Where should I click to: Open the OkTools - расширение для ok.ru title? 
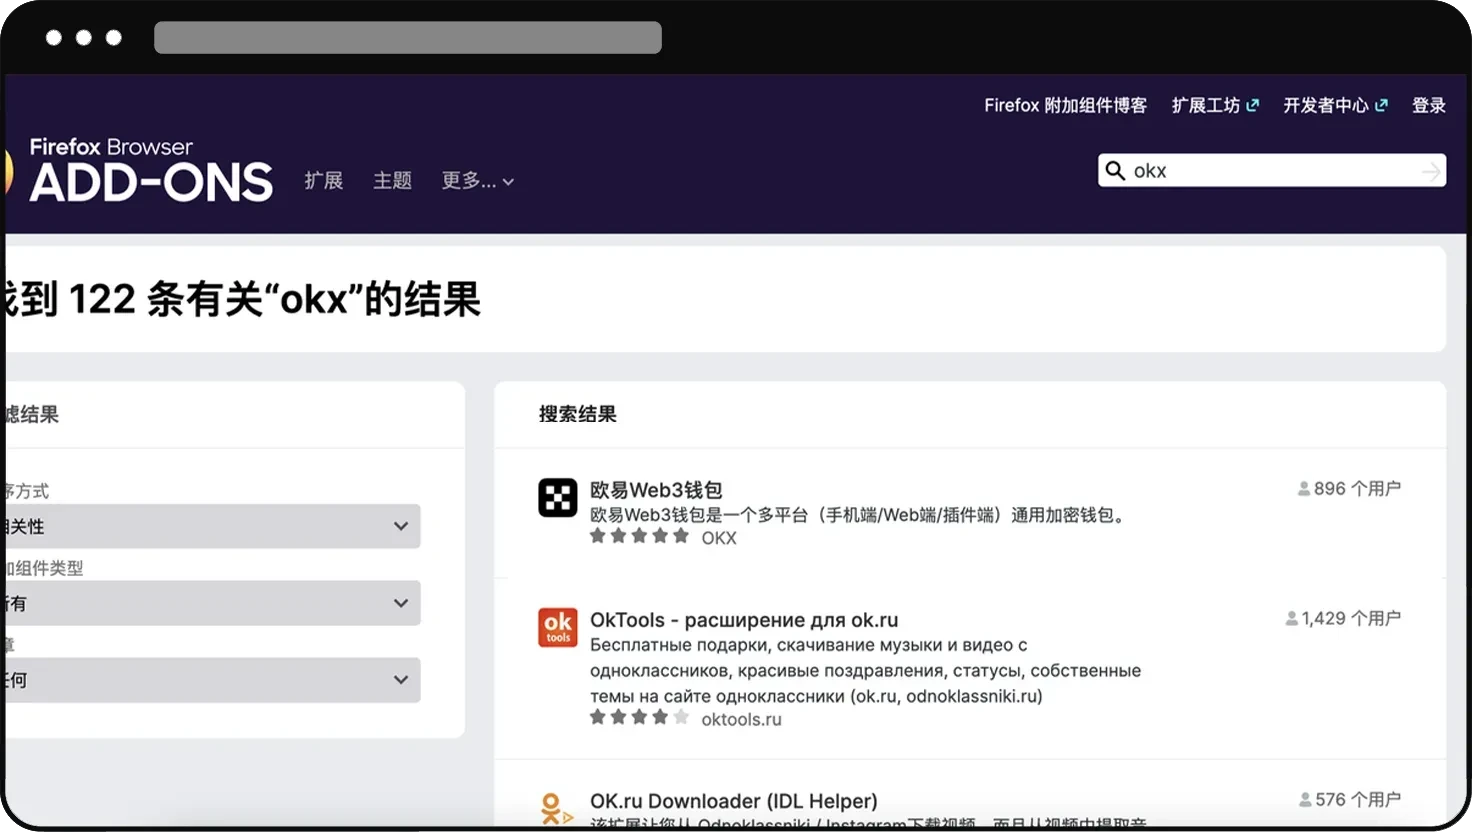(744, 620)
